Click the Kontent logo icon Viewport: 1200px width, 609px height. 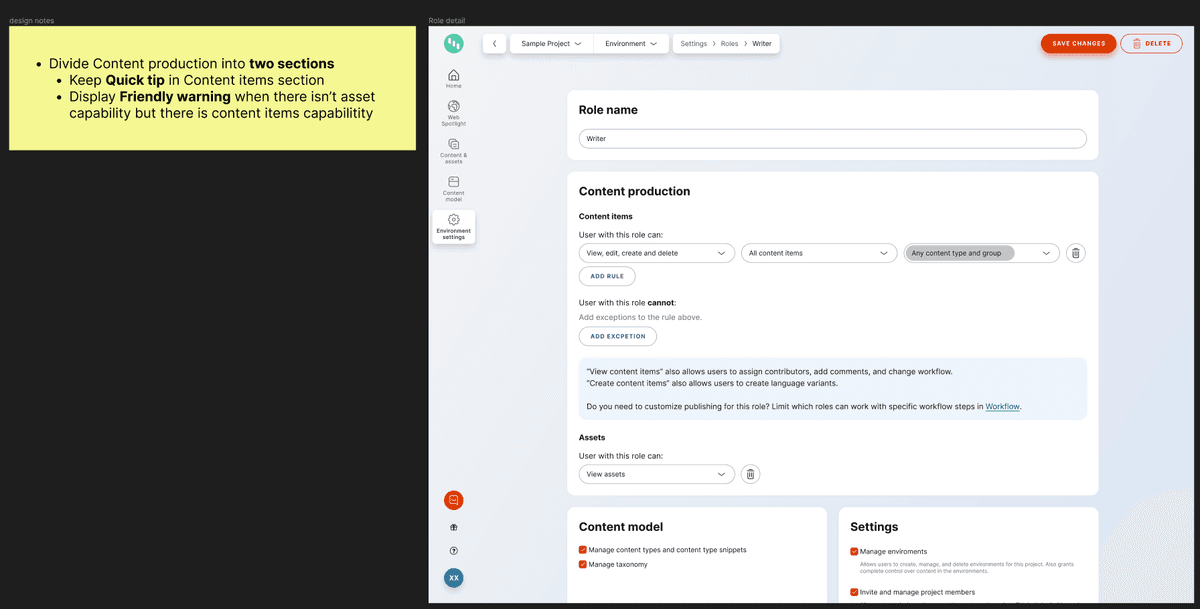pos(454,43)
